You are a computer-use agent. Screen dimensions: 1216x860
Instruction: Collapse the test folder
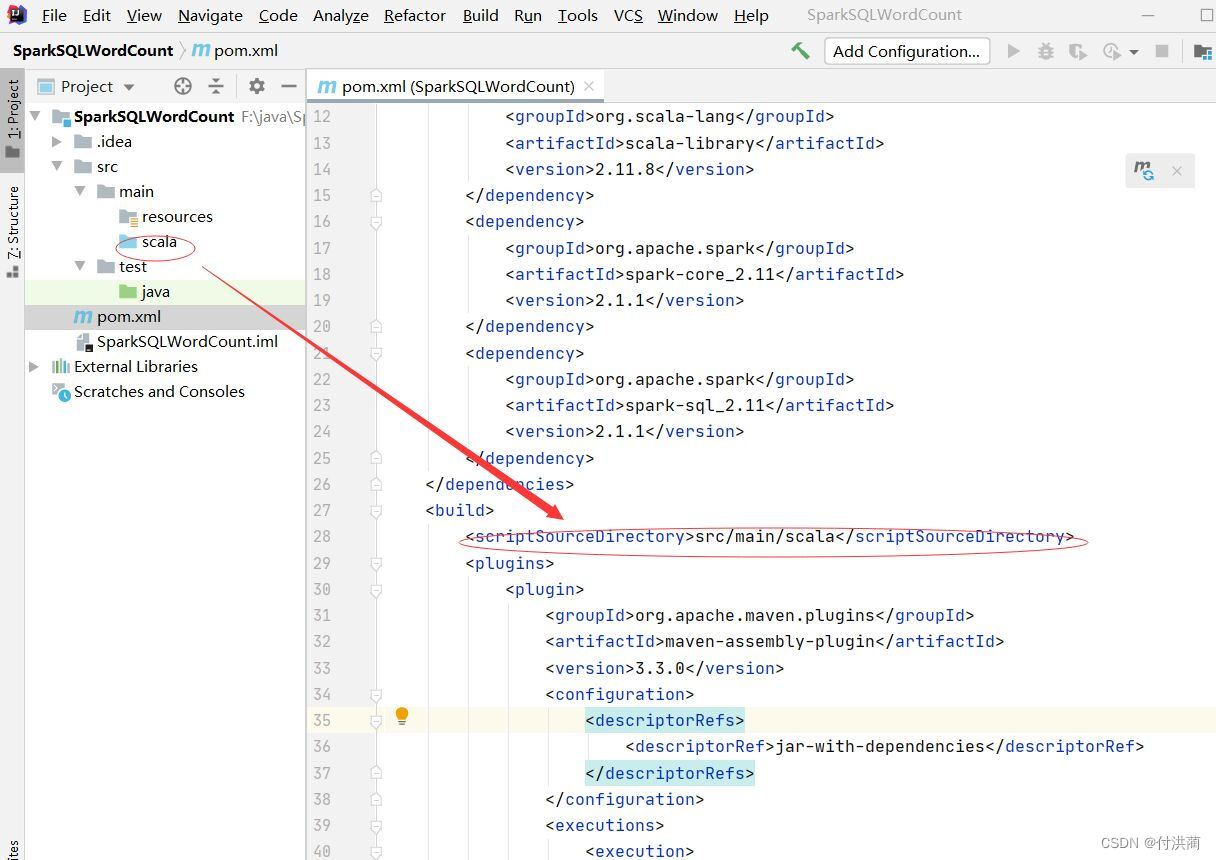pos(80,267)
